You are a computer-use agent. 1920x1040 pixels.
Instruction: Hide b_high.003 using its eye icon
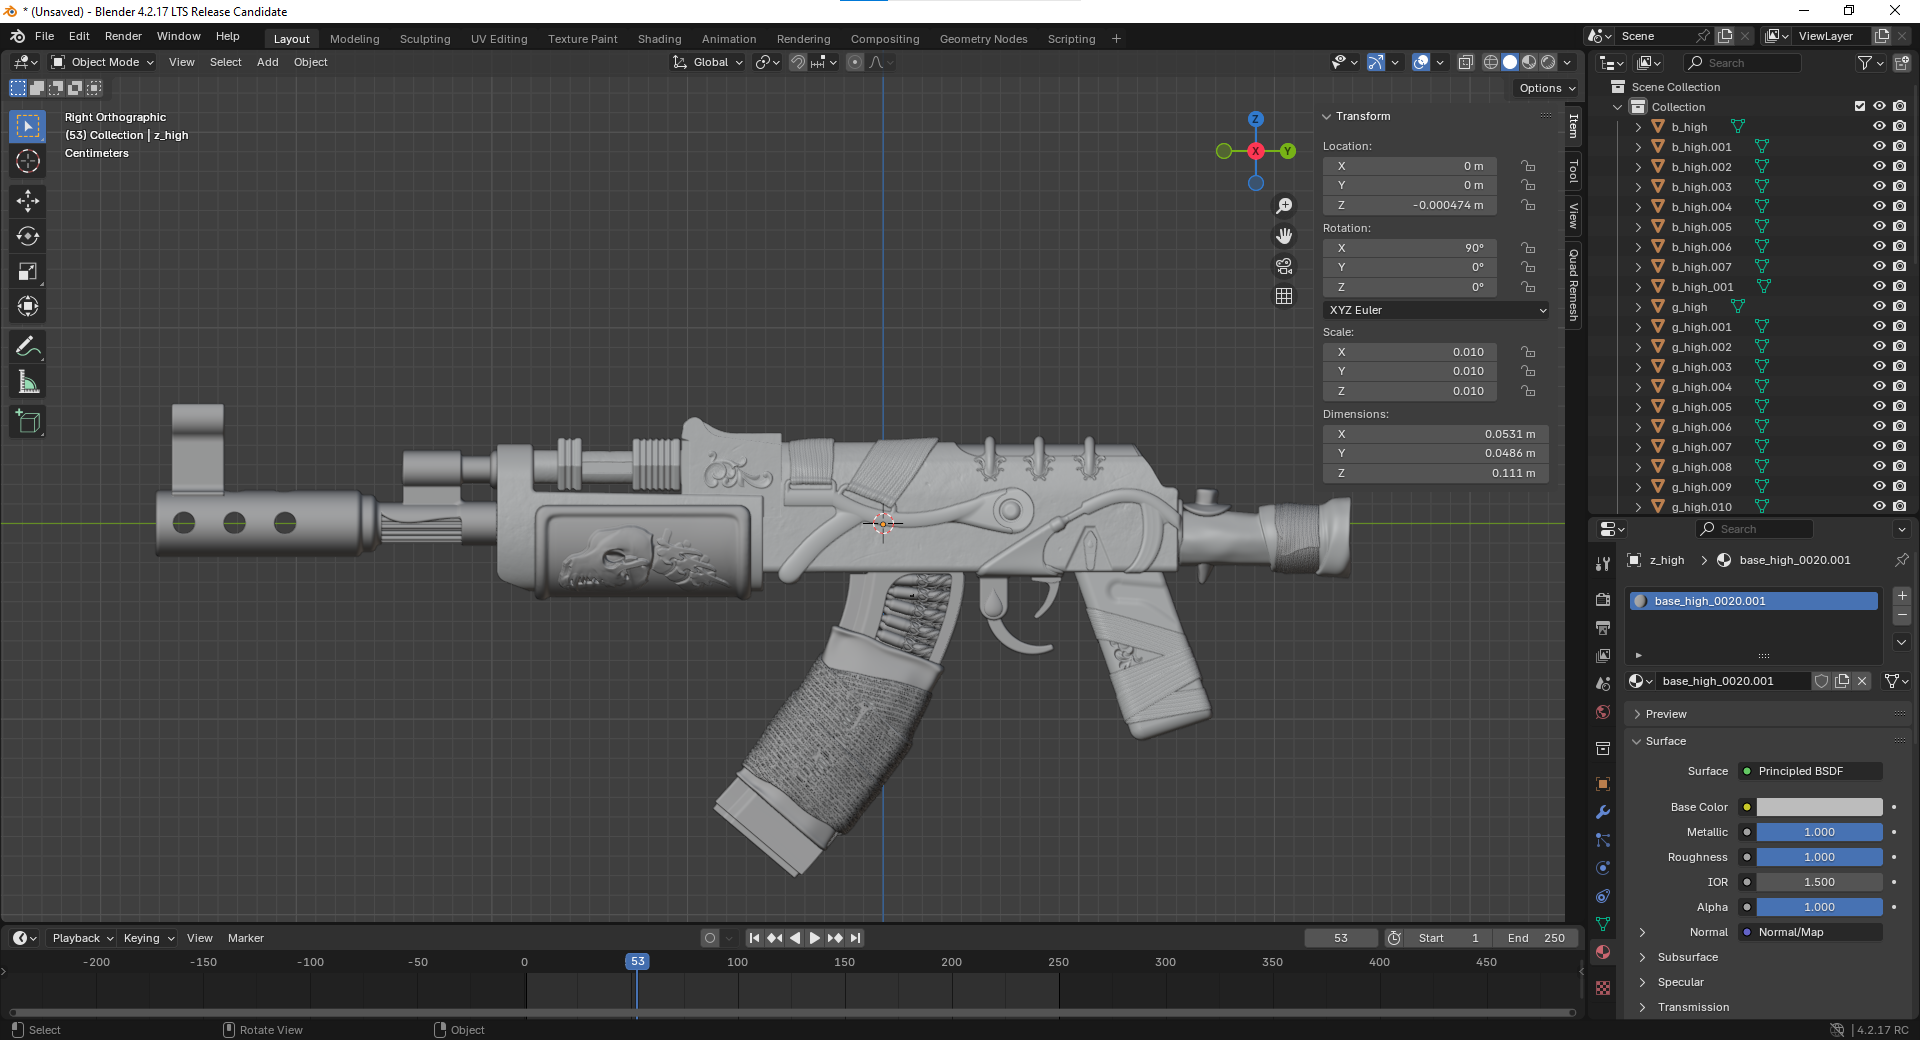coord(1879,187)
